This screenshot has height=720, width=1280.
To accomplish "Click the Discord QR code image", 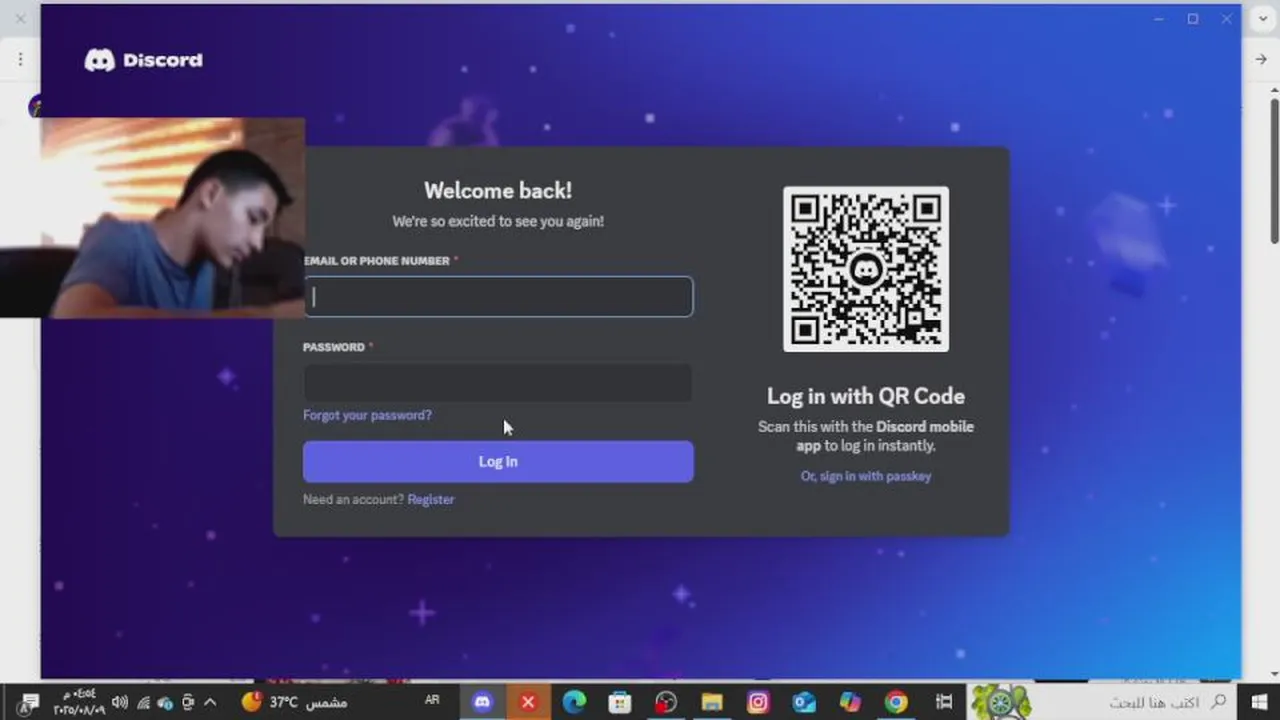I will point(866,269).
